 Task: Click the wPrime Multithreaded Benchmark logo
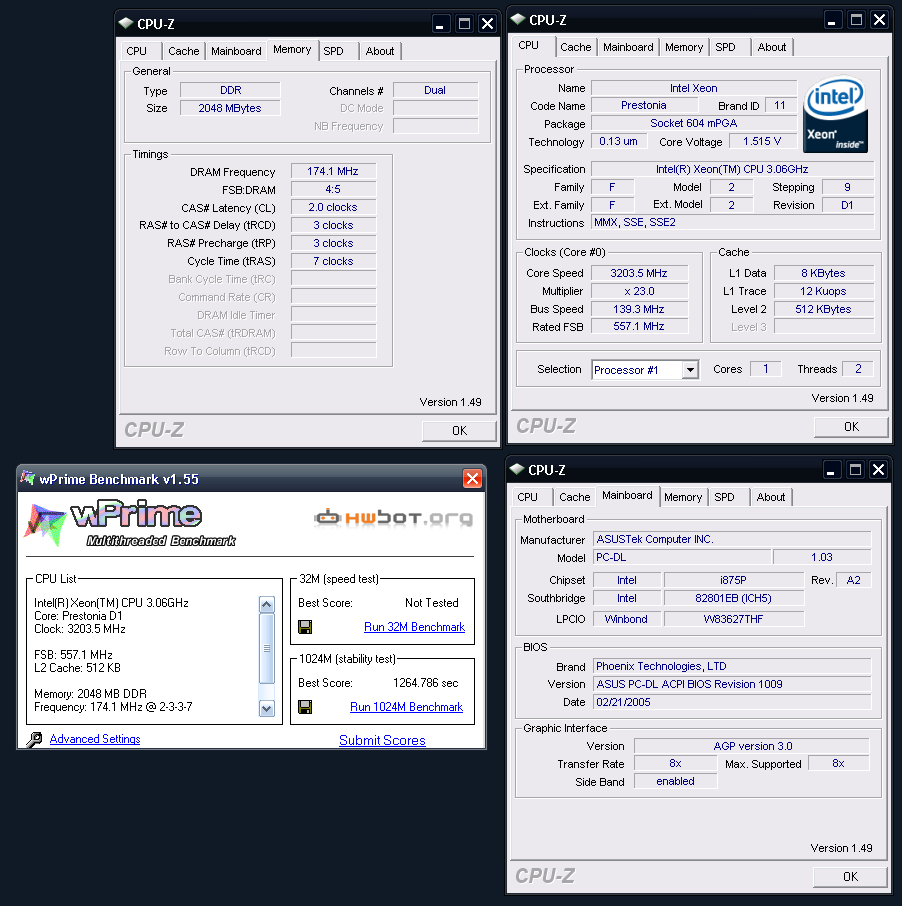(132, 523)
